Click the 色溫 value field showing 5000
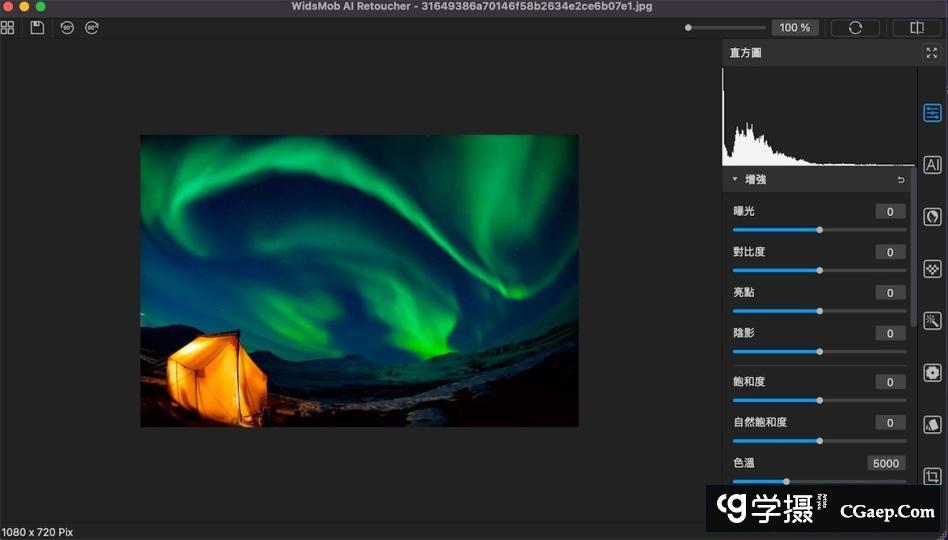The height and width of the screenshot is (540, 948). pyautogui.click(x=886, y=463)
